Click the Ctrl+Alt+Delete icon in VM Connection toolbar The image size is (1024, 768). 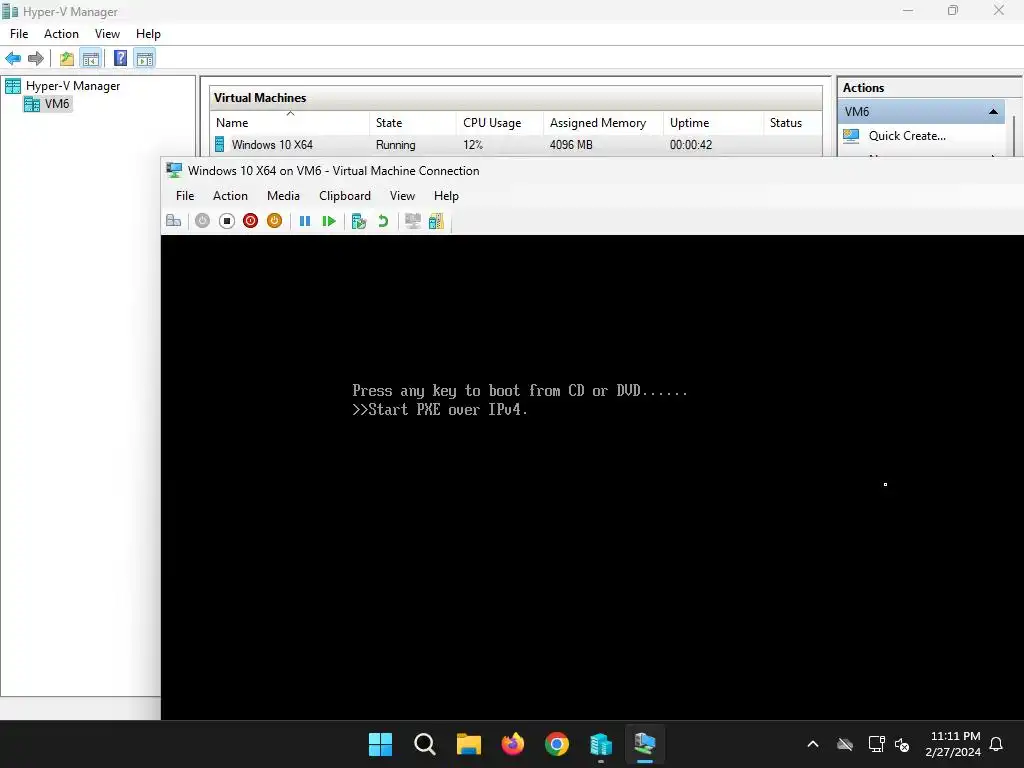tap(174, 221)
